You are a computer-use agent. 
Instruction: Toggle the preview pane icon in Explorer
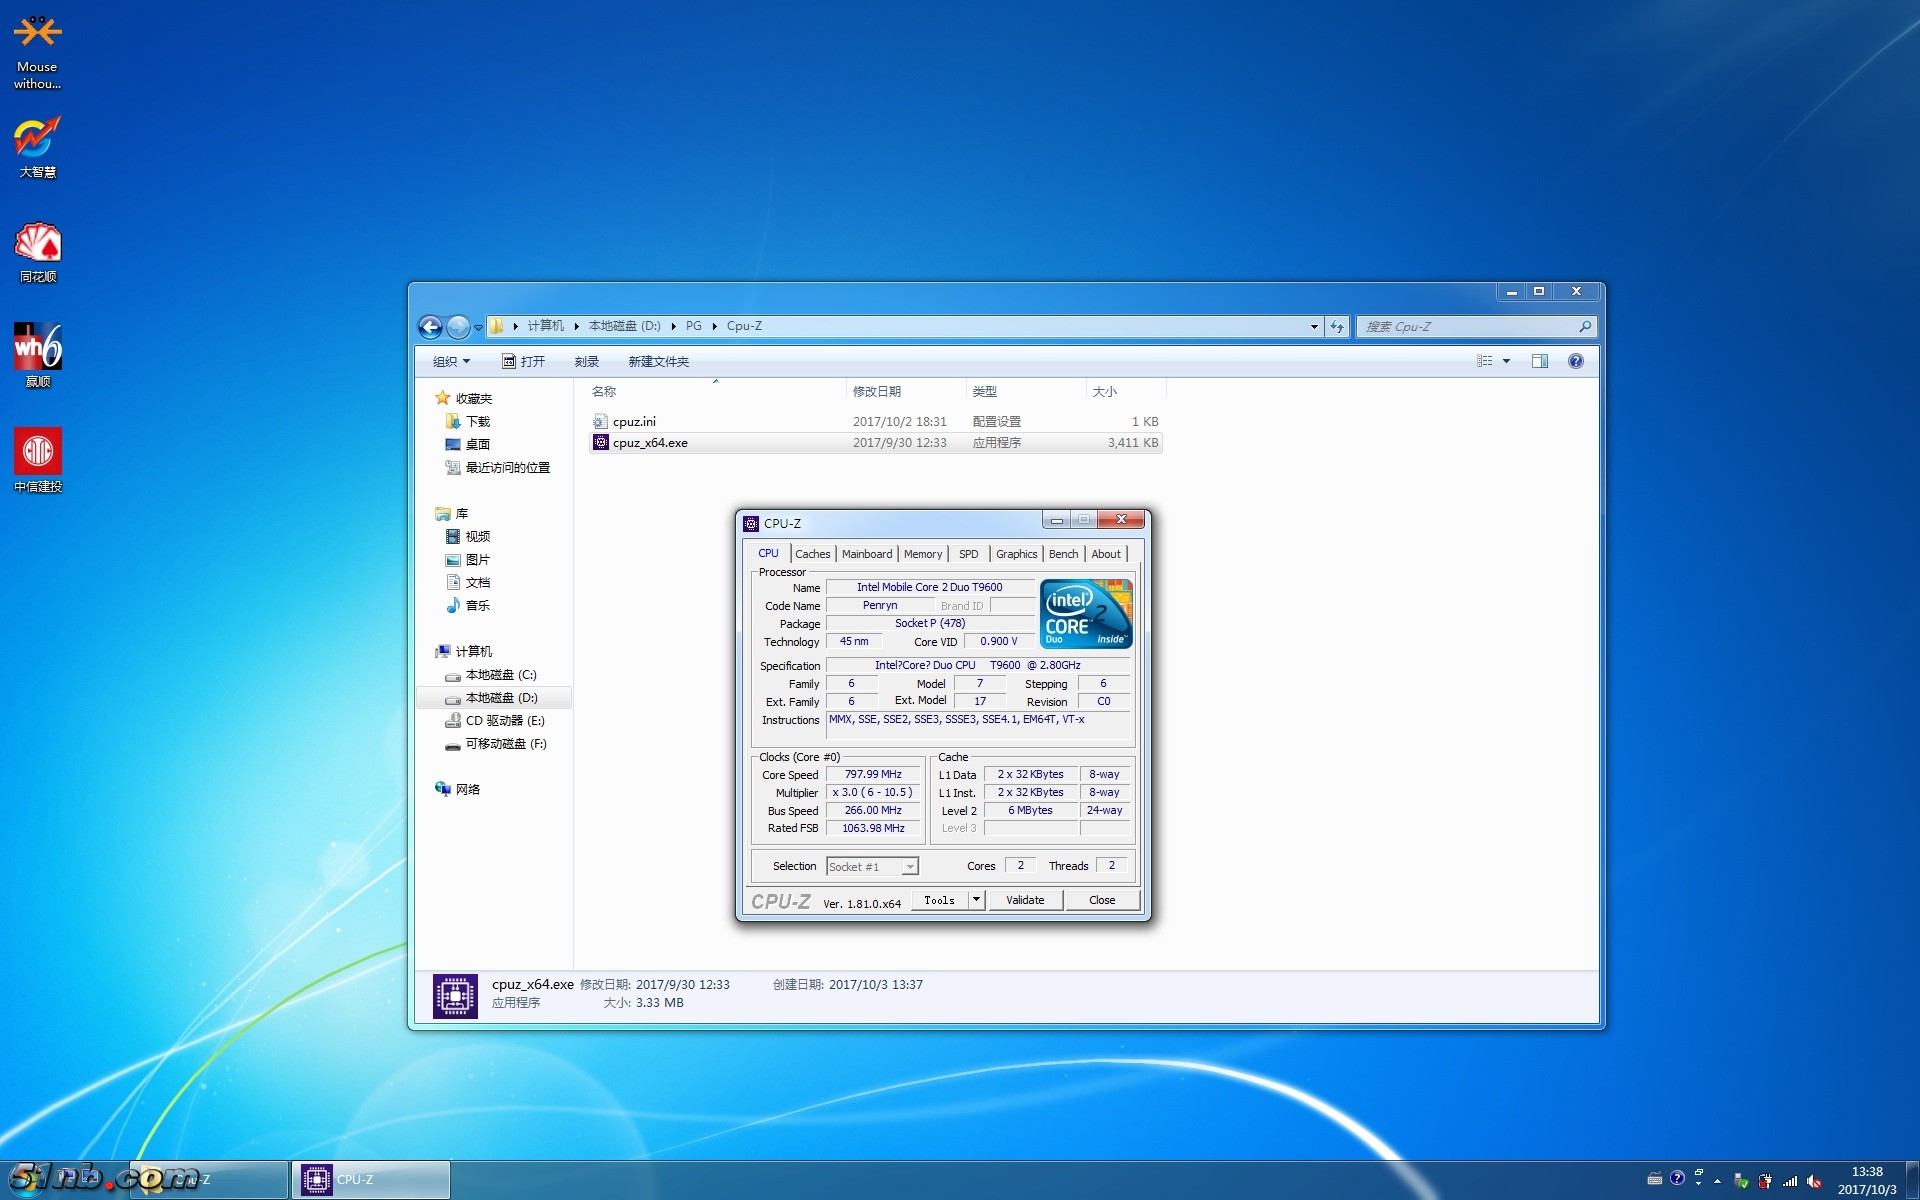[1540, 361]
